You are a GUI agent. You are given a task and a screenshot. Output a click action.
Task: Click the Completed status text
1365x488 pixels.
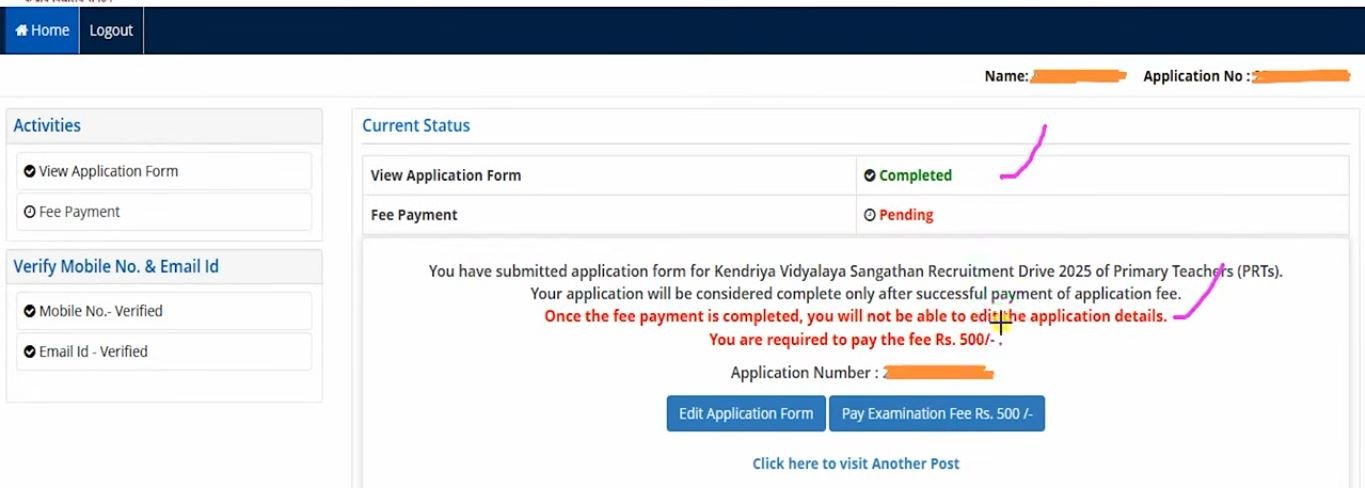915,176
